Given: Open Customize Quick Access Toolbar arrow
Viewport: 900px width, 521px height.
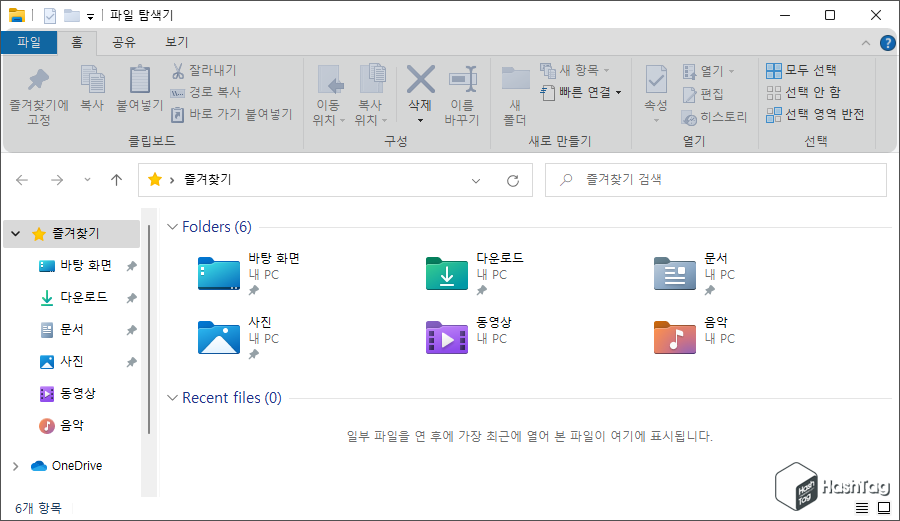Looking at the screenshot, I should coord(91,17).
